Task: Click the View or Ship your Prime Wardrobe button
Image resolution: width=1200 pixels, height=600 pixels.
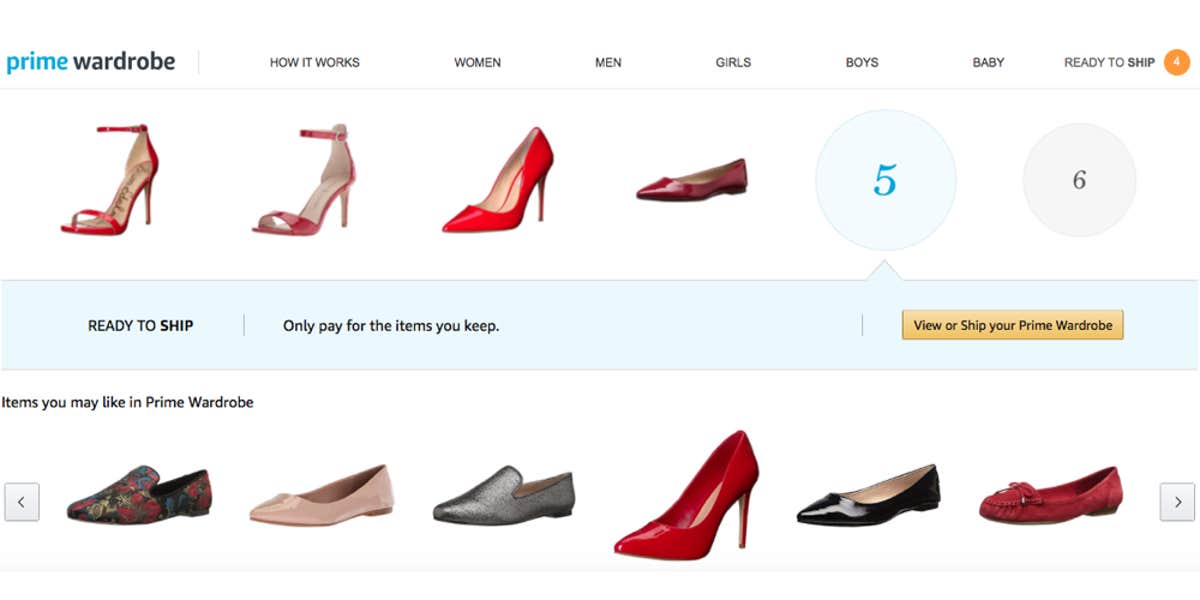Action: pyautogui.click(x=1013, y=325)
